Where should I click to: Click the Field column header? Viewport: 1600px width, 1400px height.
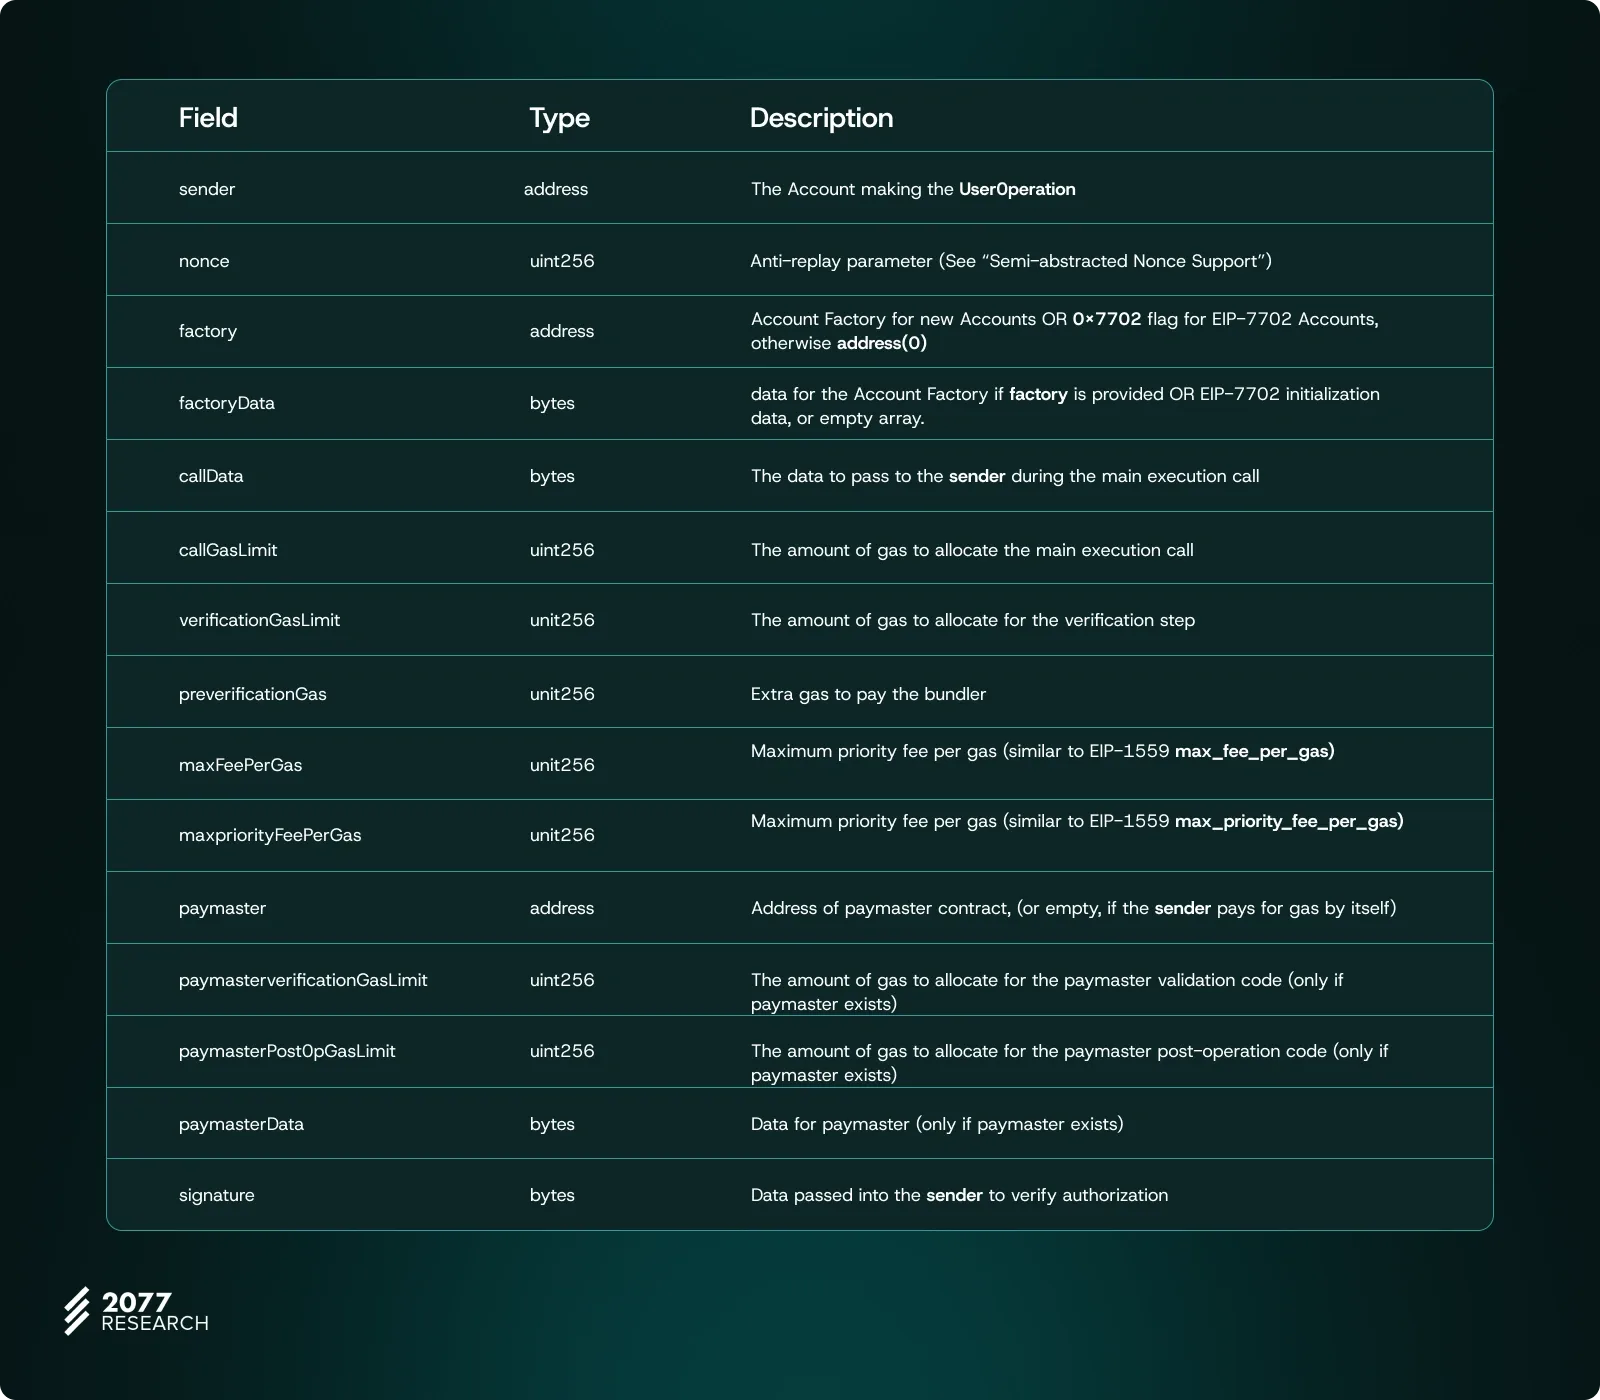pos(208,118)
